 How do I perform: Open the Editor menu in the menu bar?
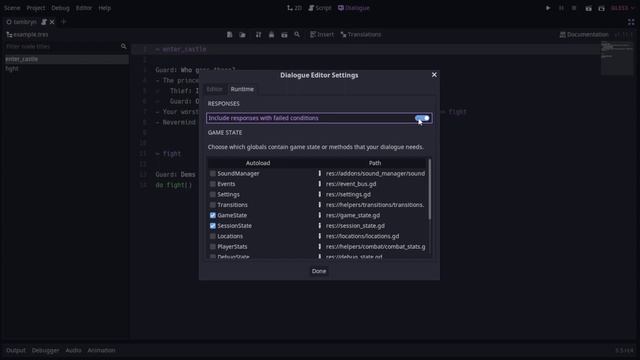tap(84, 8)
